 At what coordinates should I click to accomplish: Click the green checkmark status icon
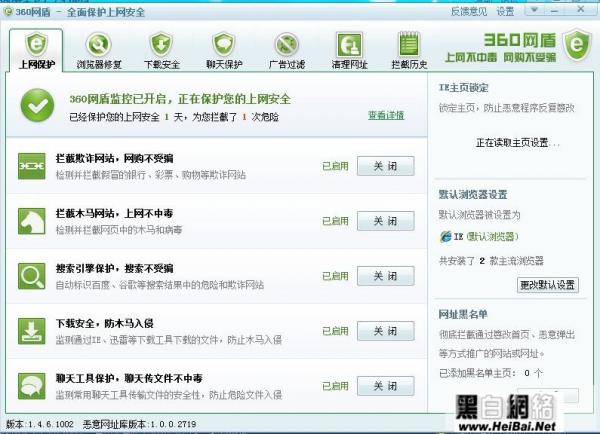click(x=38, y=103)
